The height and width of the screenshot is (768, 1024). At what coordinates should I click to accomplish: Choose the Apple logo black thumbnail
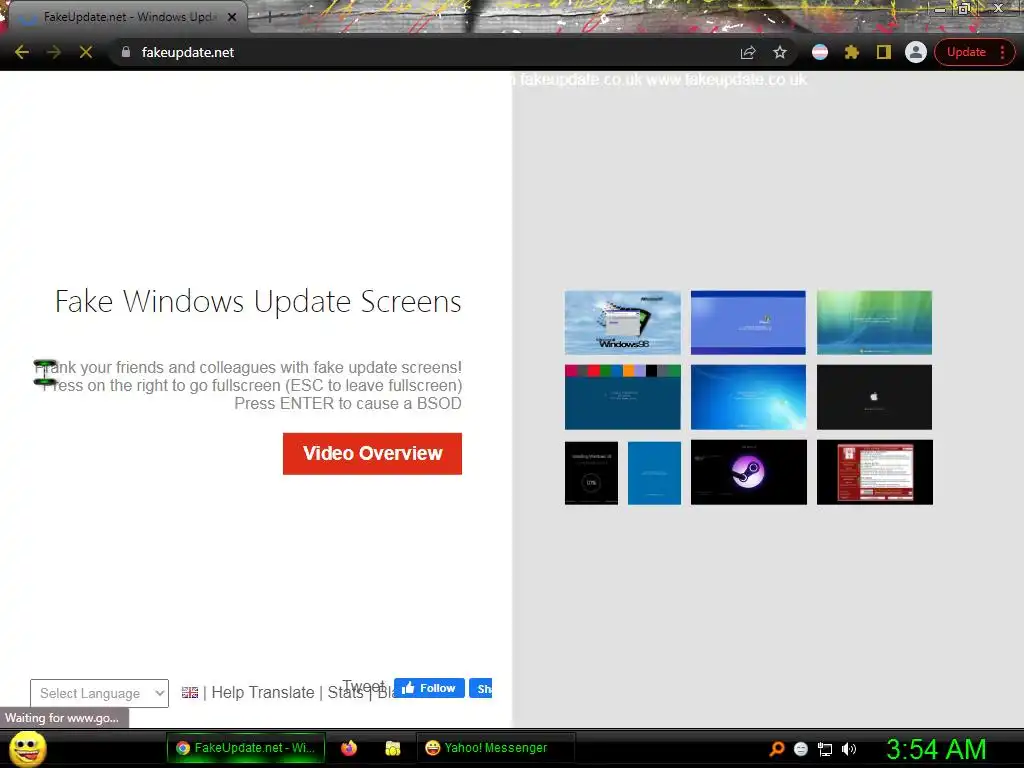tap(874, 397)
